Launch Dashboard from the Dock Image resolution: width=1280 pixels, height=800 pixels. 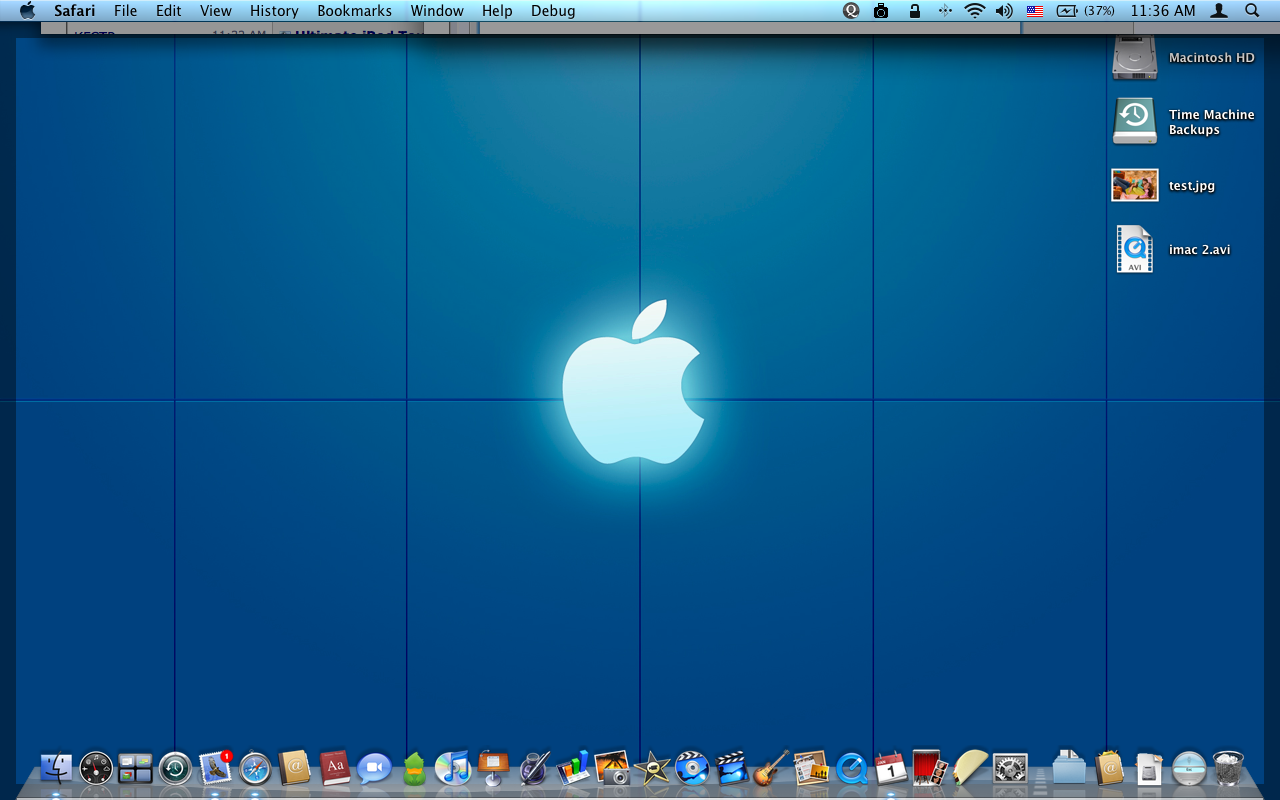(x=96, y=768)
